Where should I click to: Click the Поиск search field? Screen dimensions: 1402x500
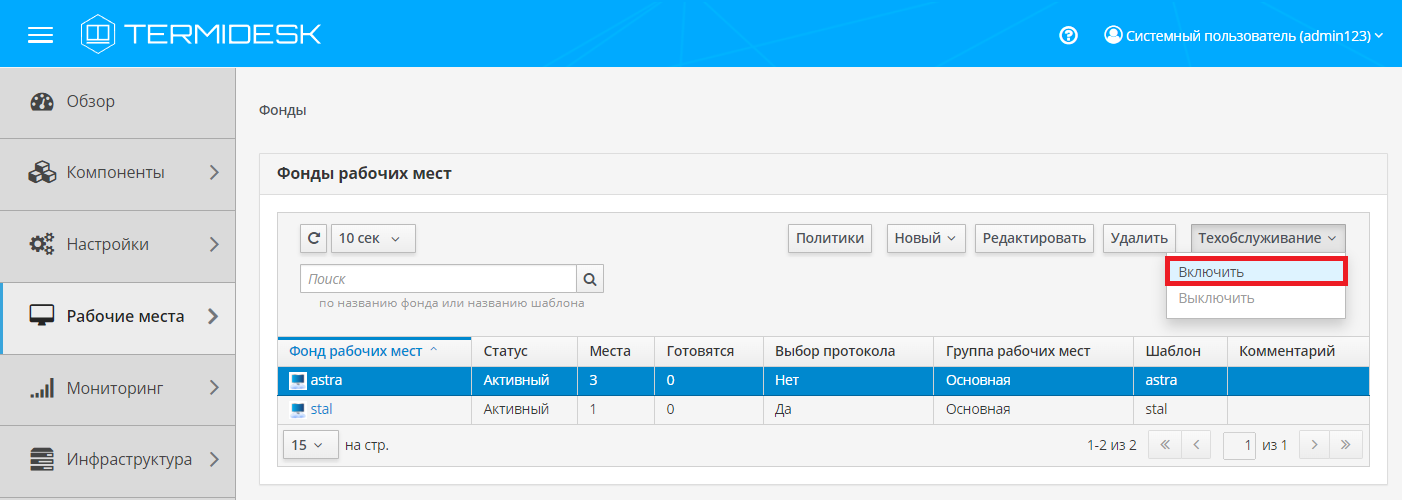tap(438, 279)
